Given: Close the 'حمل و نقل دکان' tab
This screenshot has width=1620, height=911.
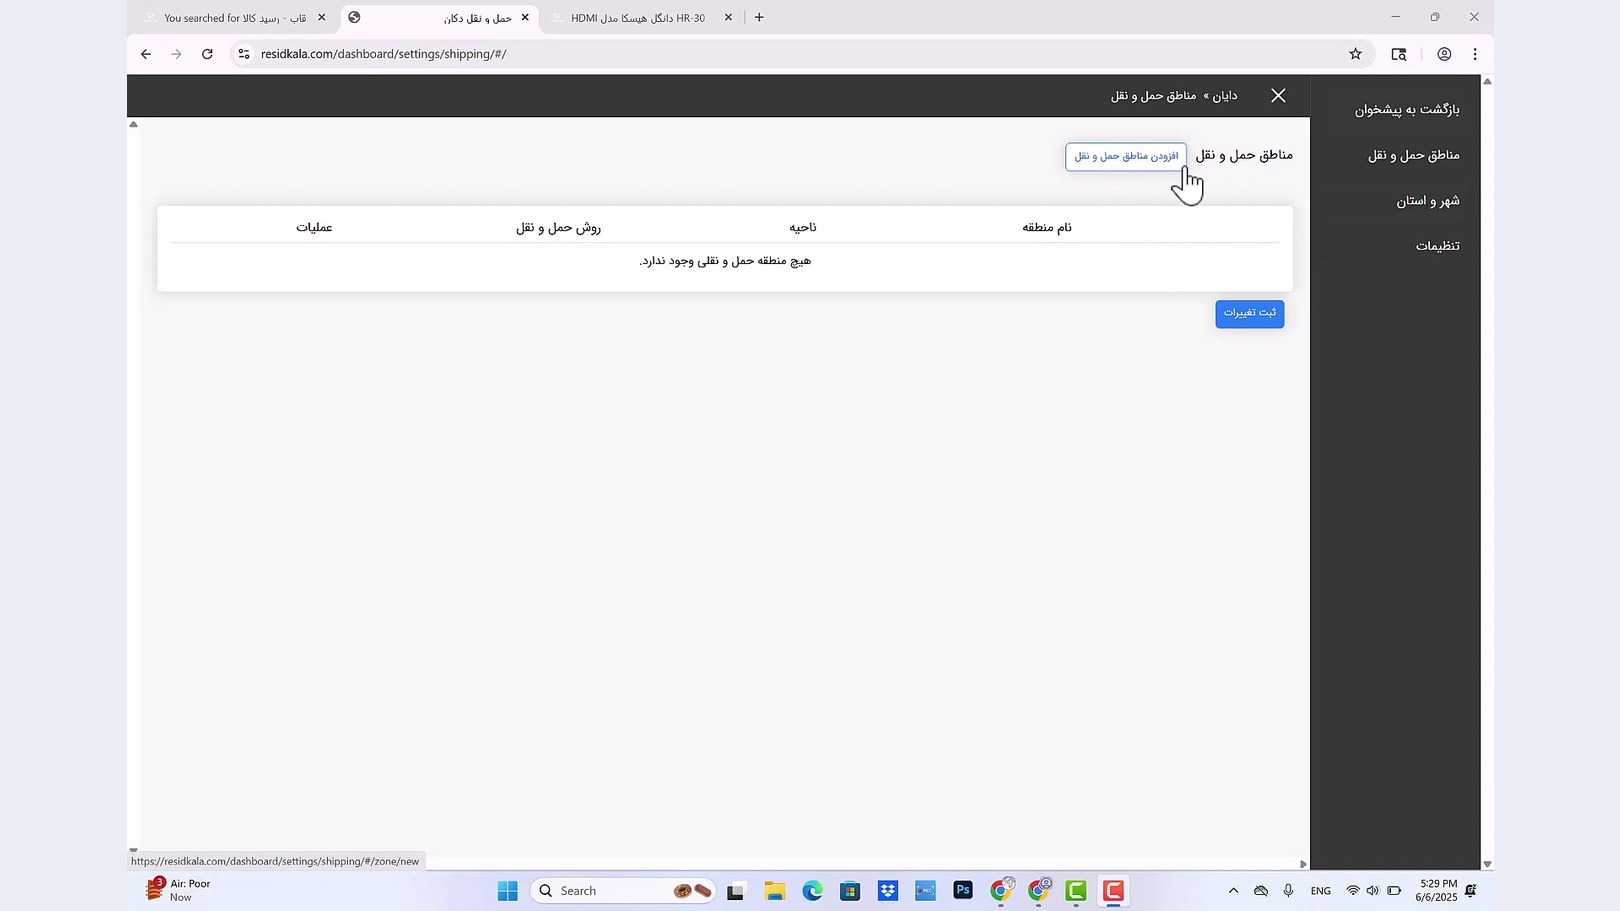Looking at the screenshot, I should point(525,17).
